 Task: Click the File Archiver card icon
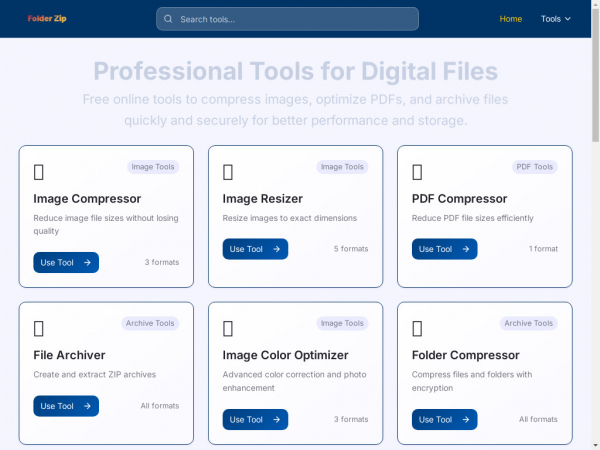(39, 328)
